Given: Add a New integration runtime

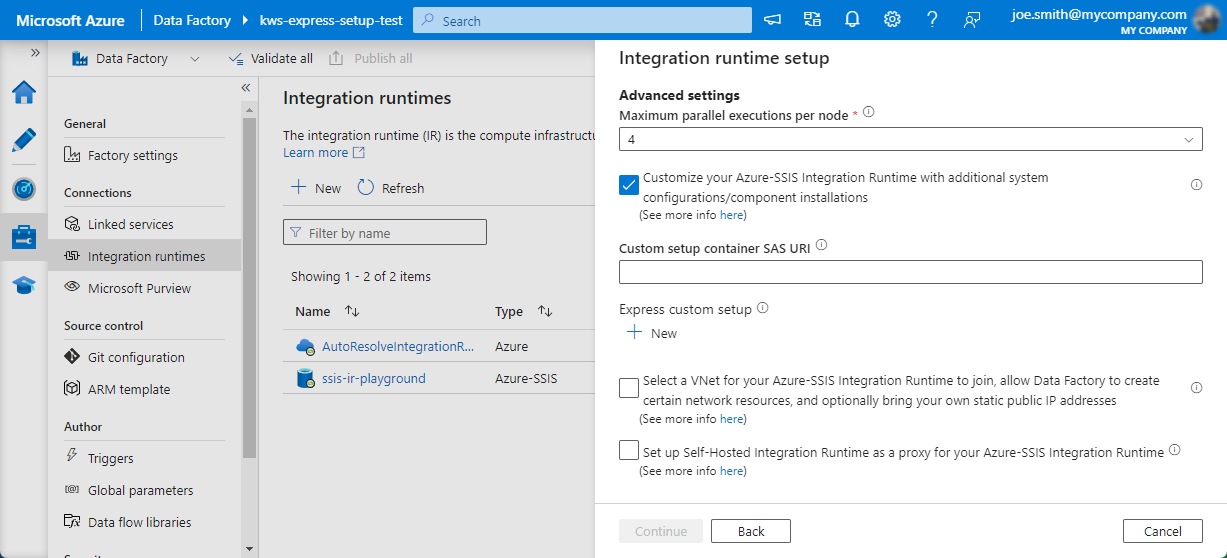Looking at the screenshot, I should pos(316,188).
